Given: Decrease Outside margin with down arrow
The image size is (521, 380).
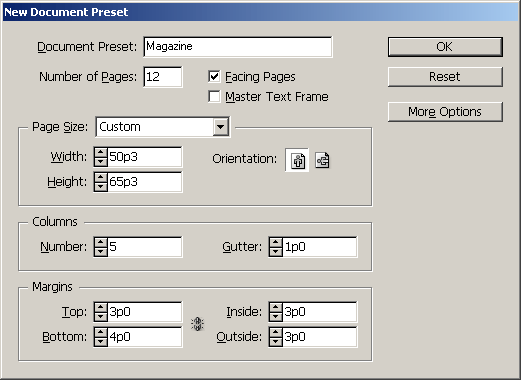Looking at the screenshot, I should click(x=276, y=341).
